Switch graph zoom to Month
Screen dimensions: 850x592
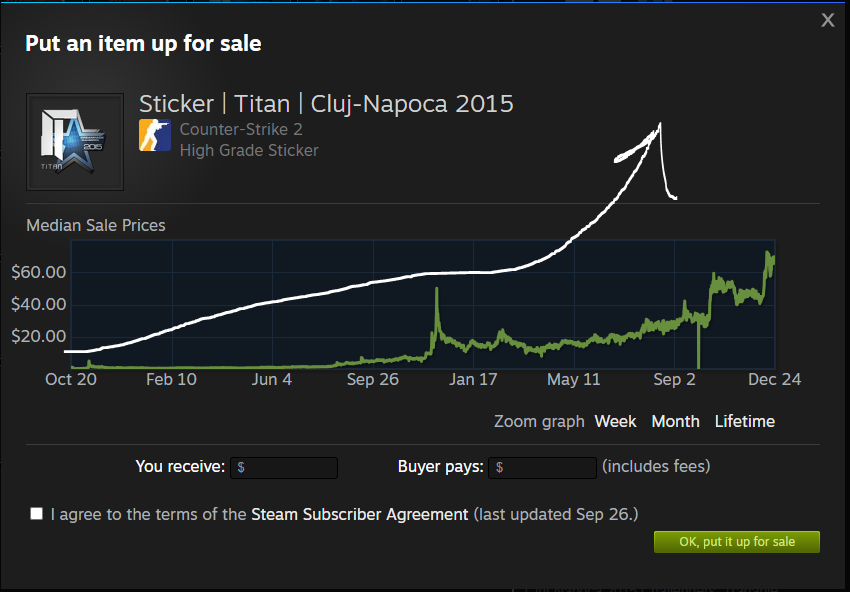click(x=675, y=422)
